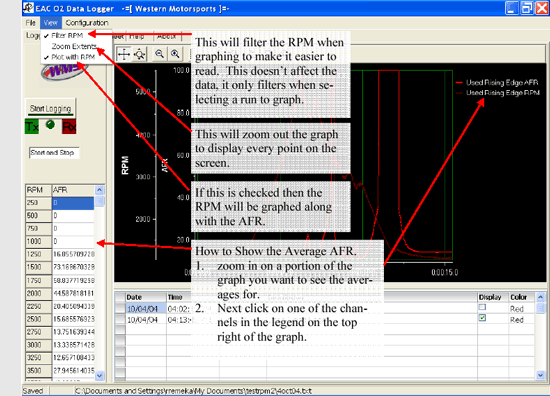Click the app icon in title bar
The width and height of the screenshot is (550, 396).
coord(28,8)
